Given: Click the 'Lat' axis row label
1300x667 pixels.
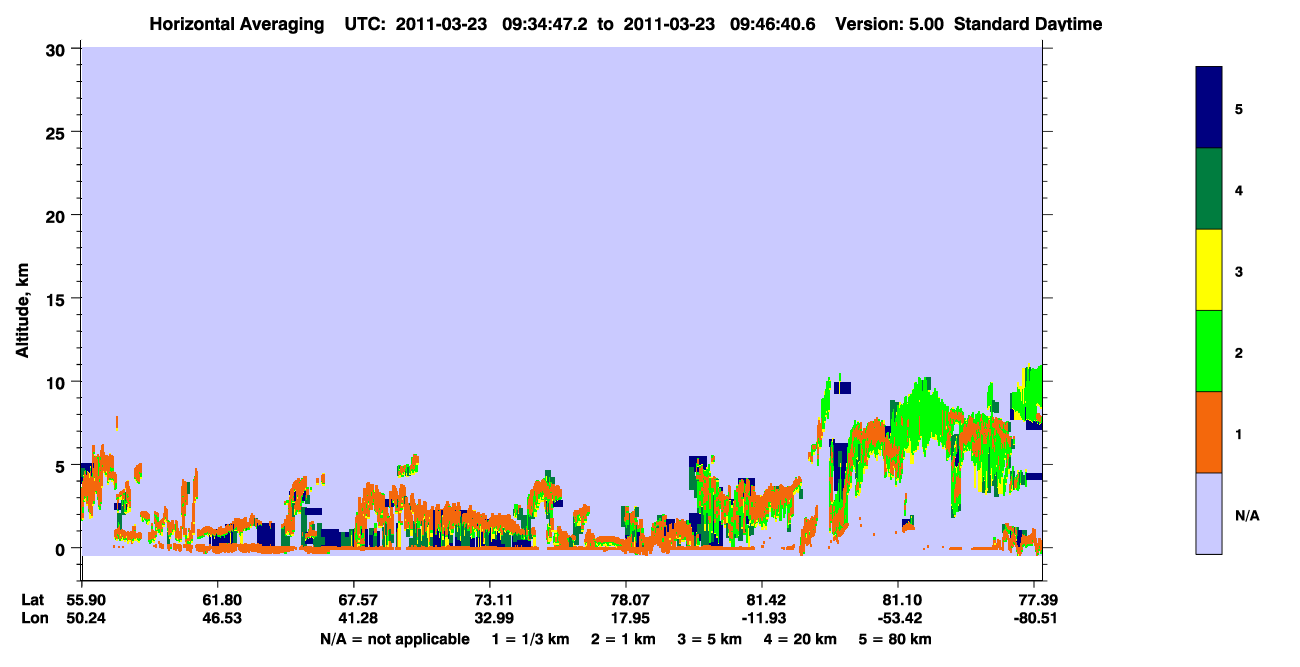Looking at the screenshot, I should point(34,600).
